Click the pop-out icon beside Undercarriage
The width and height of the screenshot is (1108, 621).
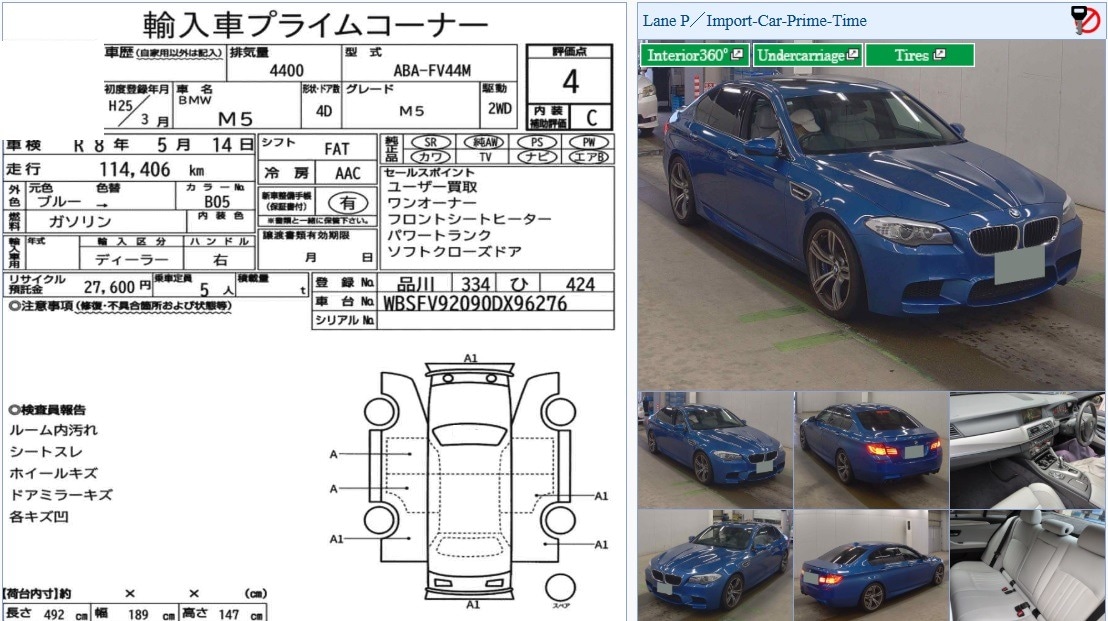coord(853,55)
